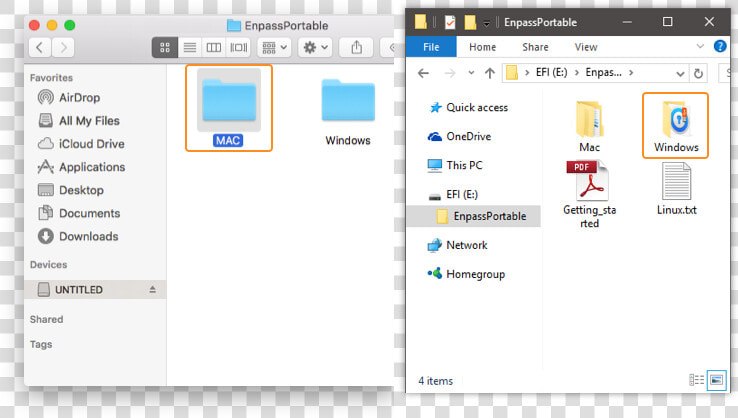Click breadcrumb arrow before EFI (E:)

point(527,72)
